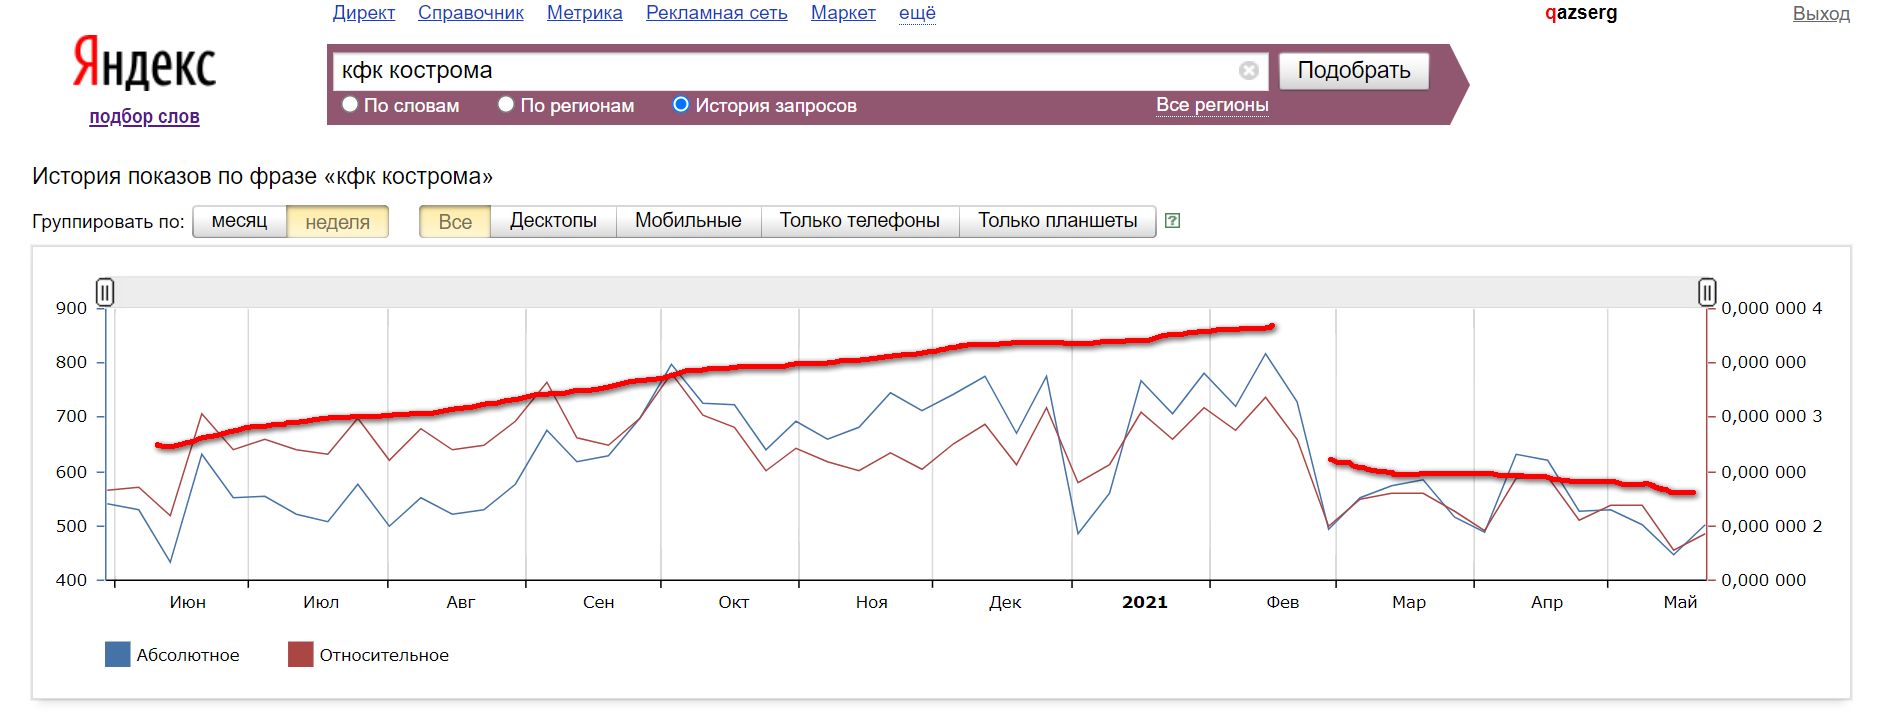Viewport: 1884px width, 720px height.
Task: Click into the search query input field
Action: [x=780, y=70]
